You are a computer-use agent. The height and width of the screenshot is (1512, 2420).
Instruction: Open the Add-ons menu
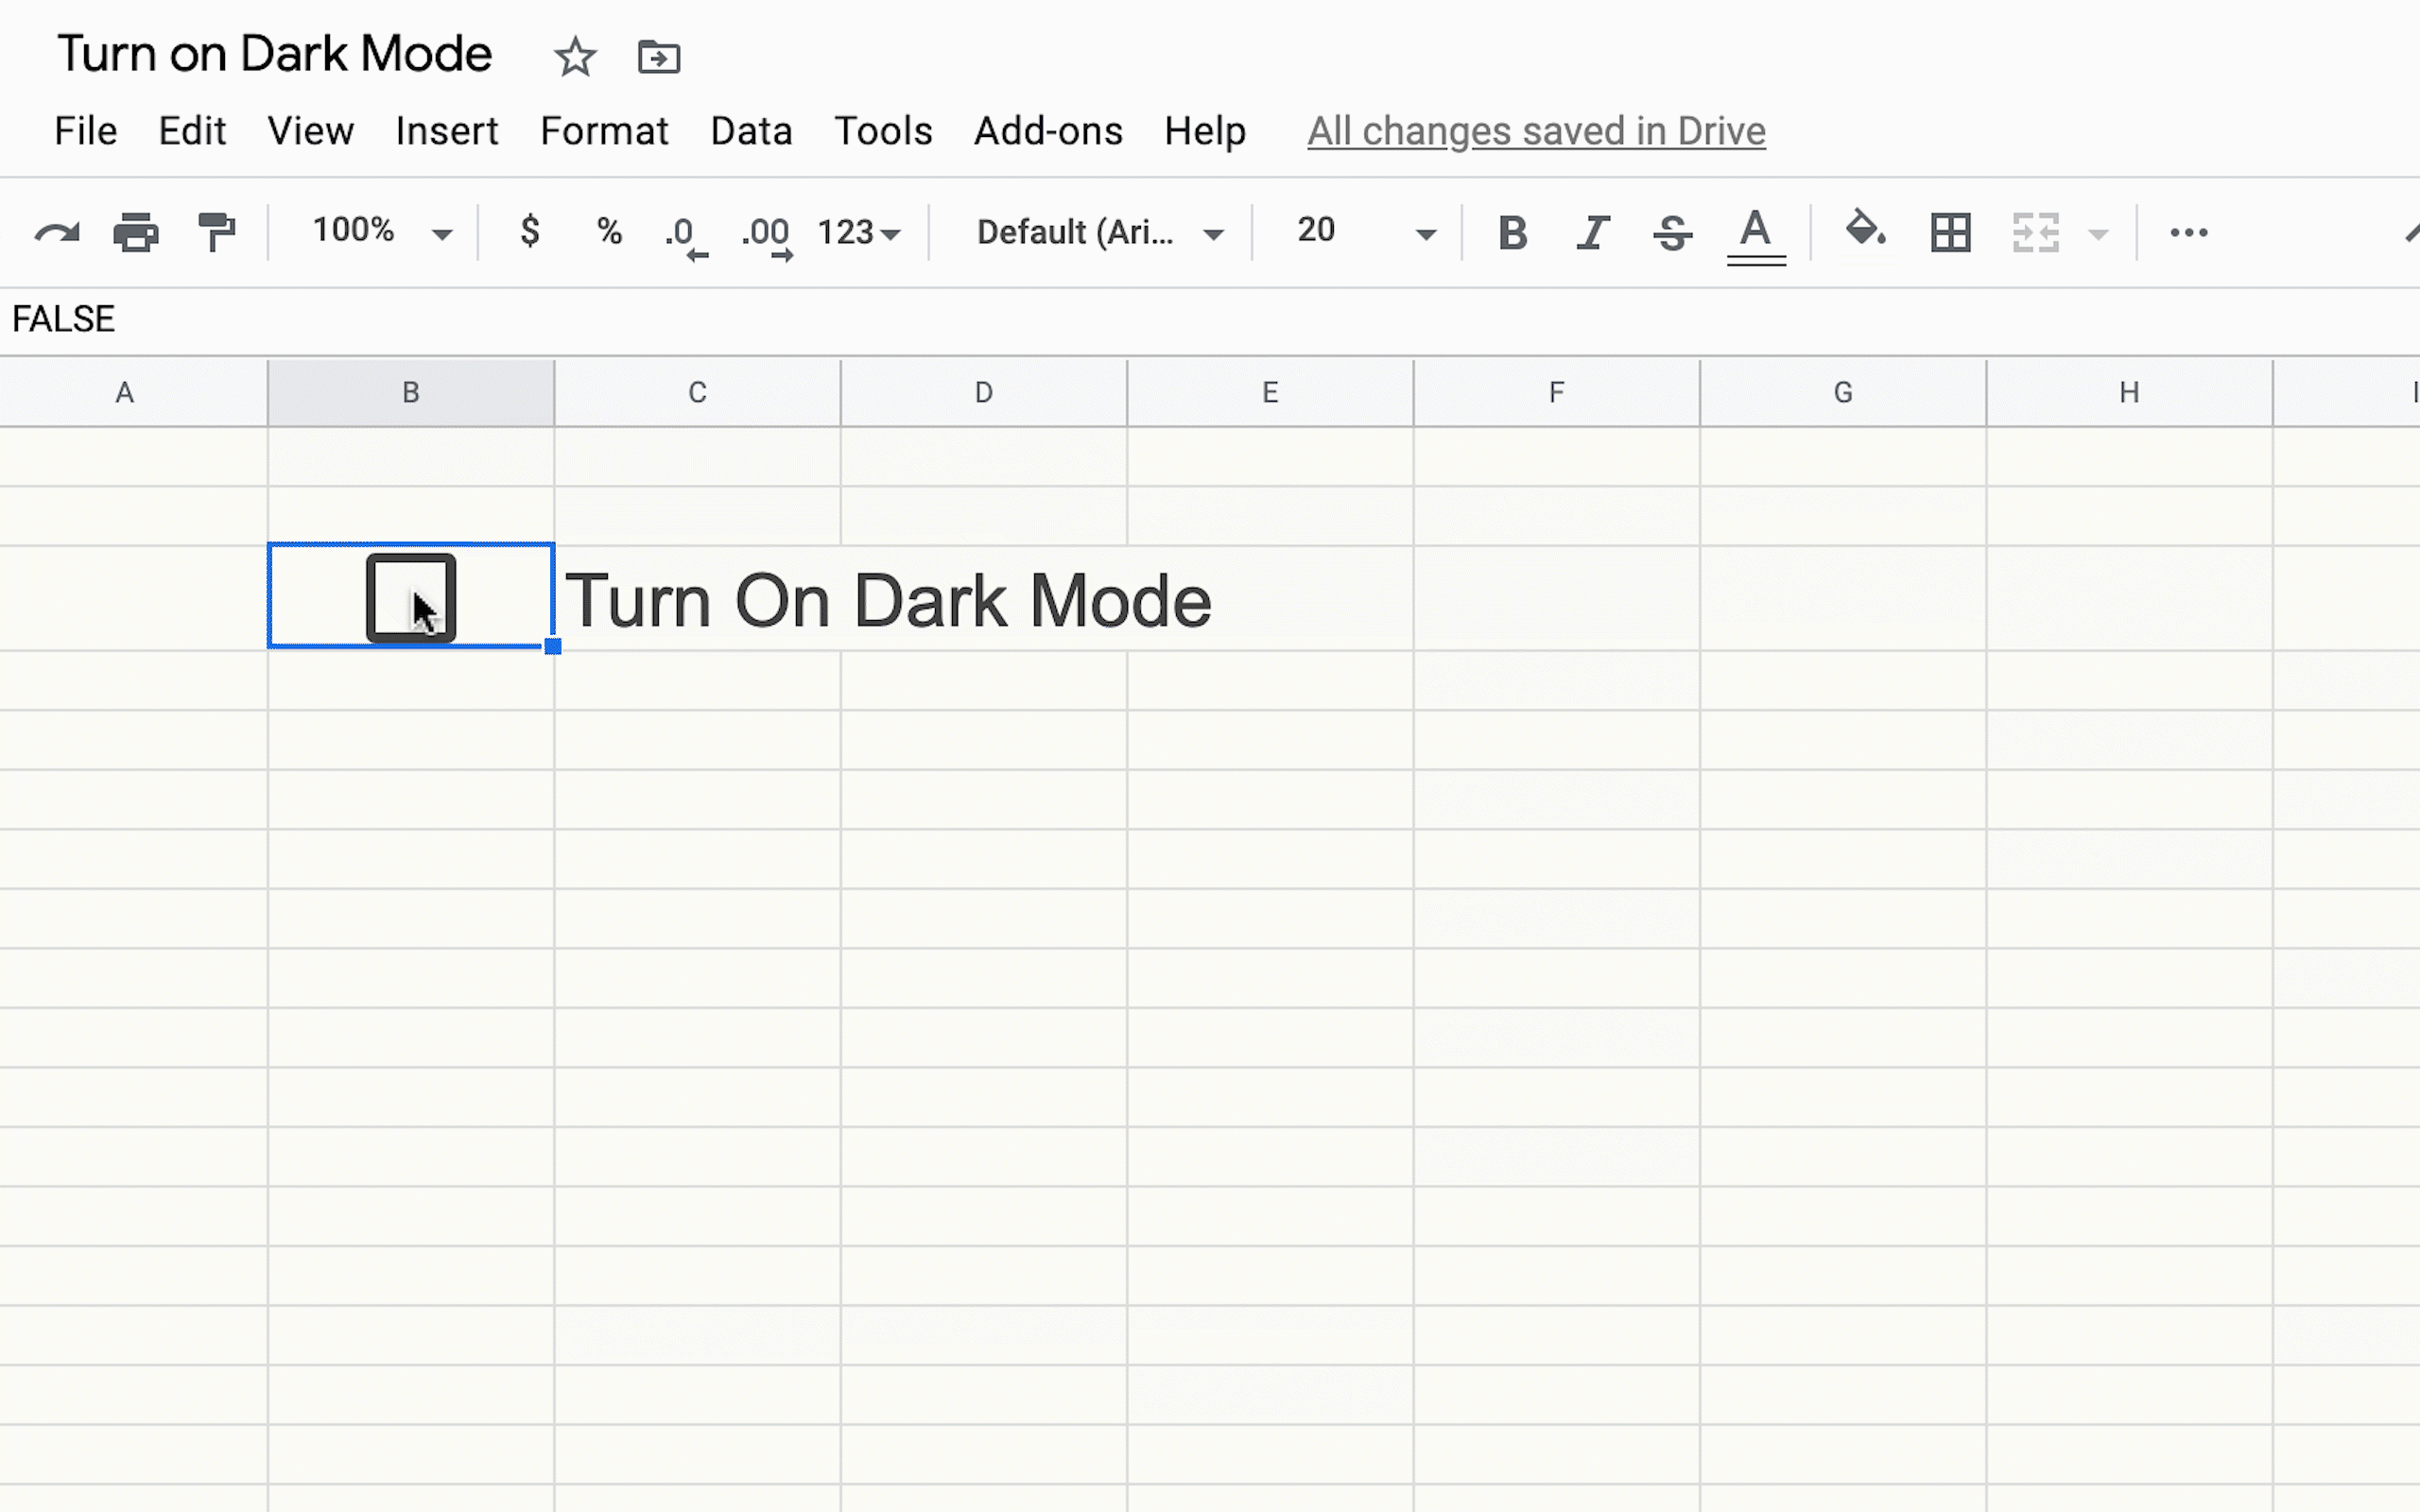point(1048,131)
